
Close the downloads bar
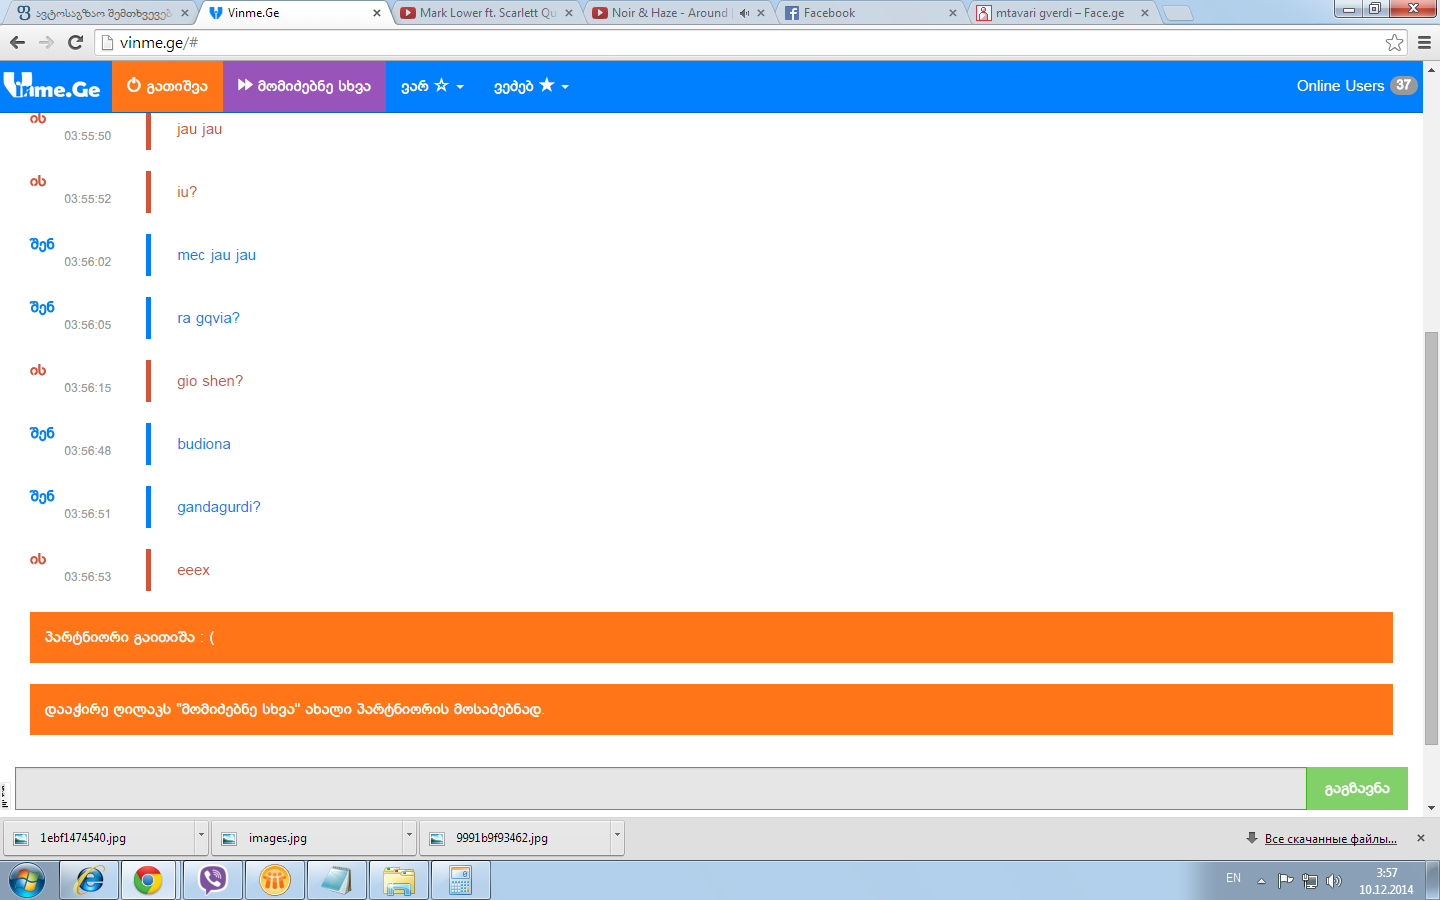[x=1421, y=838]
